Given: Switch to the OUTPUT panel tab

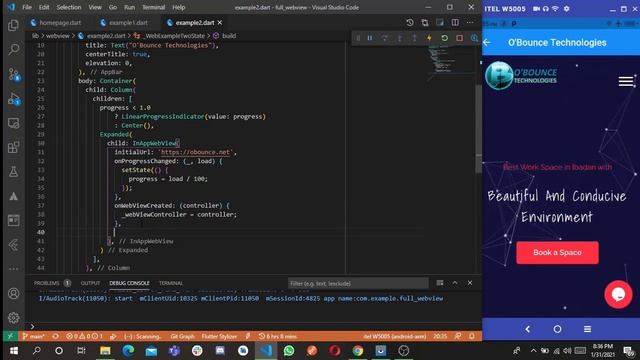Looking at the screenshot, I should pos(90,283).
